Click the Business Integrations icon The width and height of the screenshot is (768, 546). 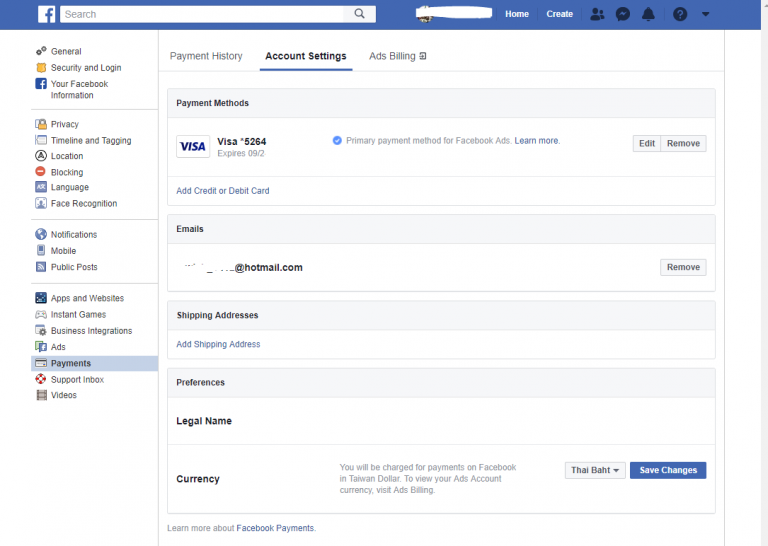pos(41,331)
